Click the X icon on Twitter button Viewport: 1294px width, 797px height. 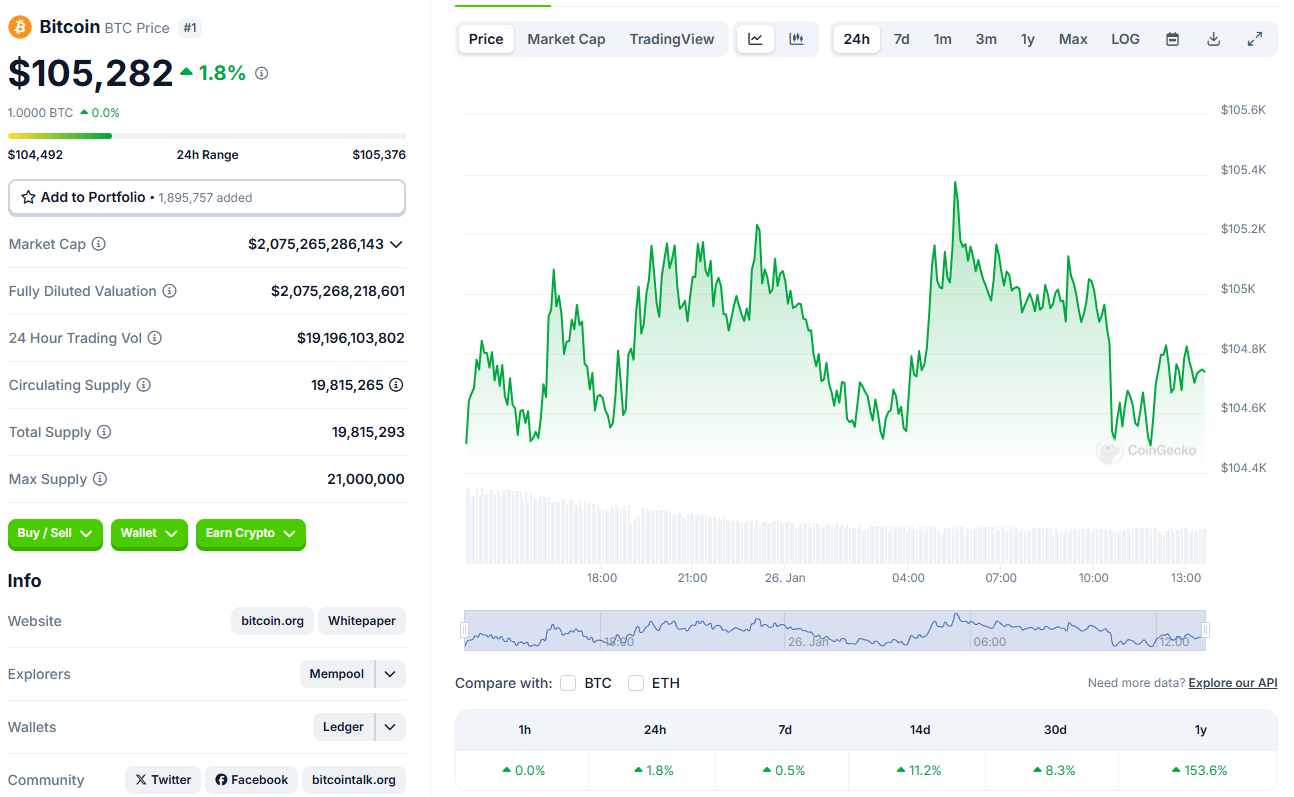pos(141,780)
